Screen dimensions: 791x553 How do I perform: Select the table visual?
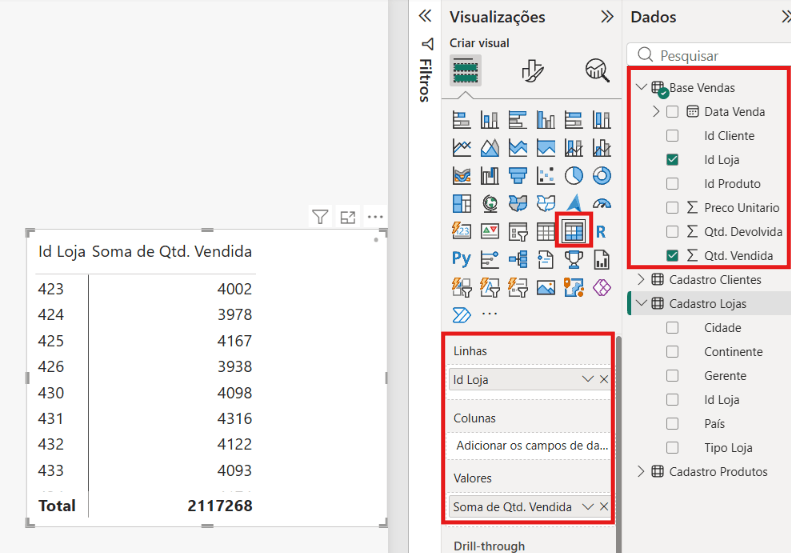click(x=546, y=232)
